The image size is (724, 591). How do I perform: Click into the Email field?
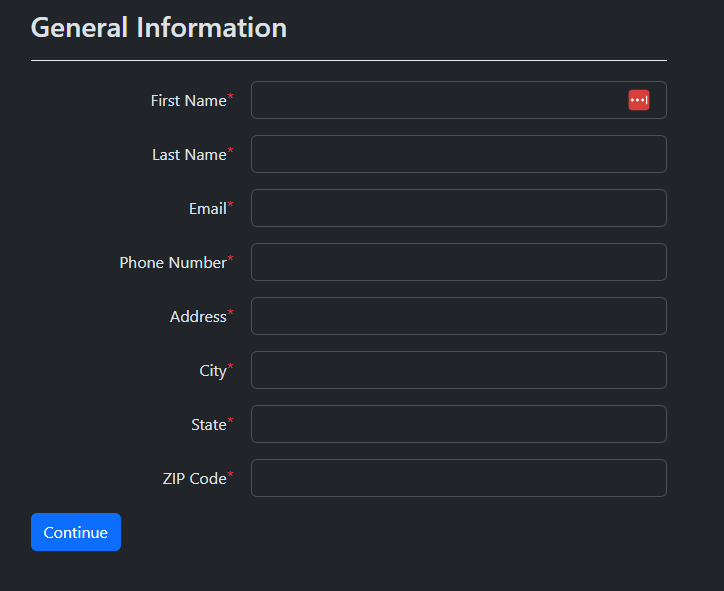459,208
